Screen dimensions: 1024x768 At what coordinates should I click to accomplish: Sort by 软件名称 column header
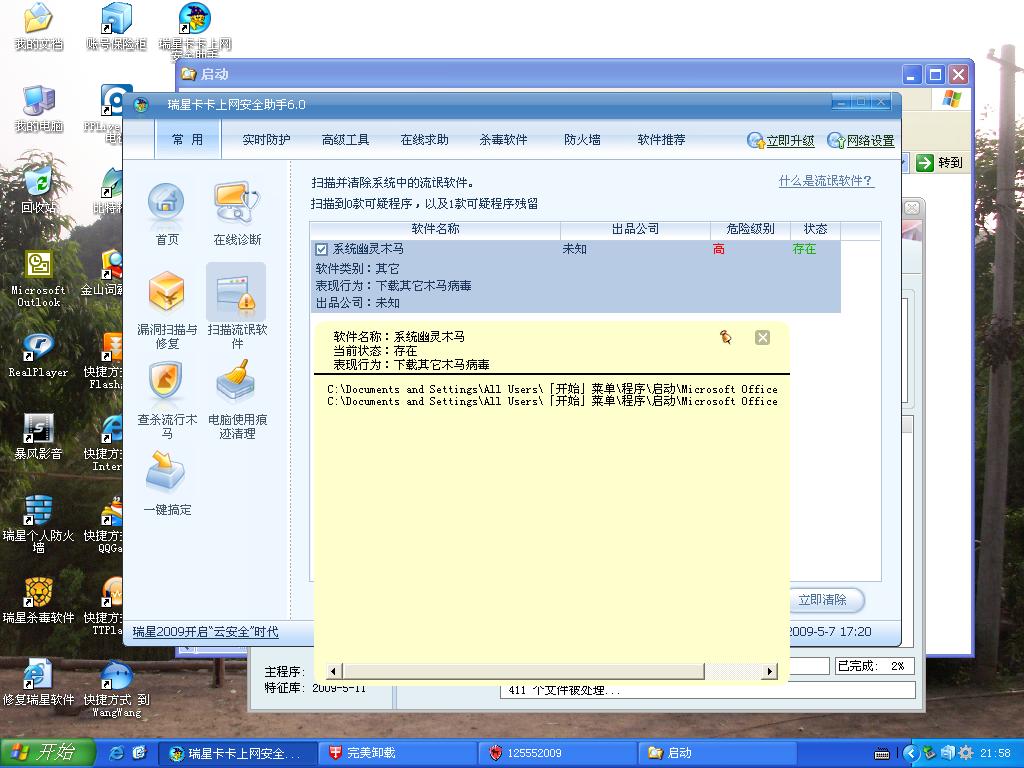pos(435,229)
